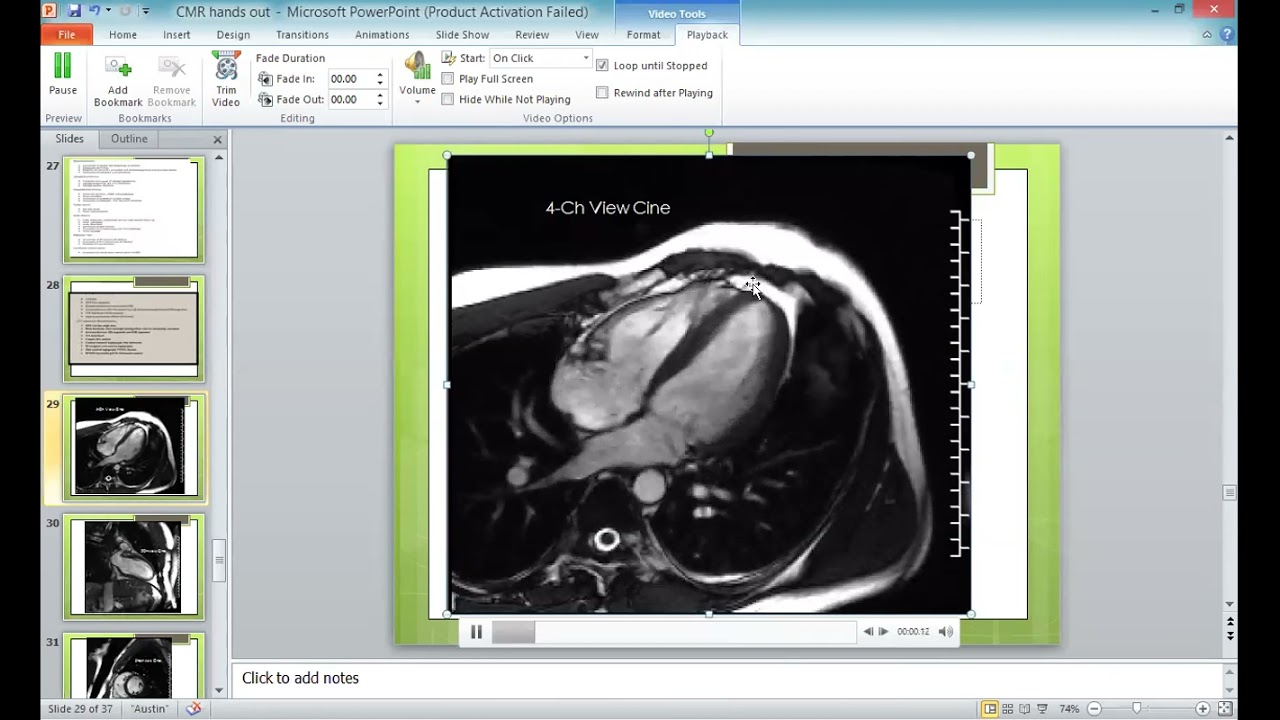Go to previous slide double-arrow button
Image resolution: width=1280 pixels, height=720 pixels.
tap(1230, 622)
